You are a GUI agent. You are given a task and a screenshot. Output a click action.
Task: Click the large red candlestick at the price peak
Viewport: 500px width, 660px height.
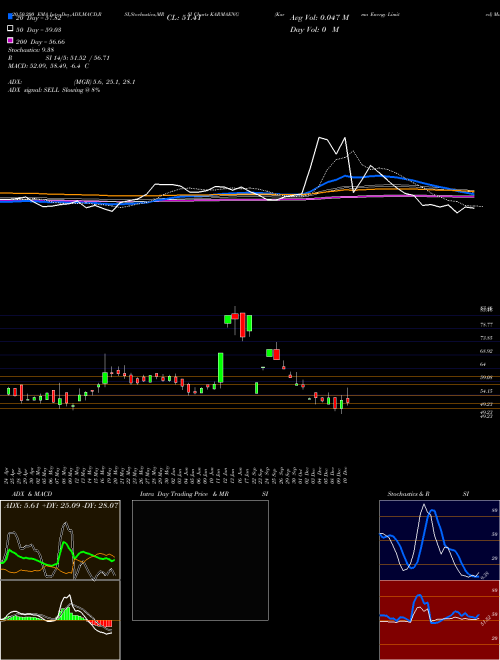[242, 325]
